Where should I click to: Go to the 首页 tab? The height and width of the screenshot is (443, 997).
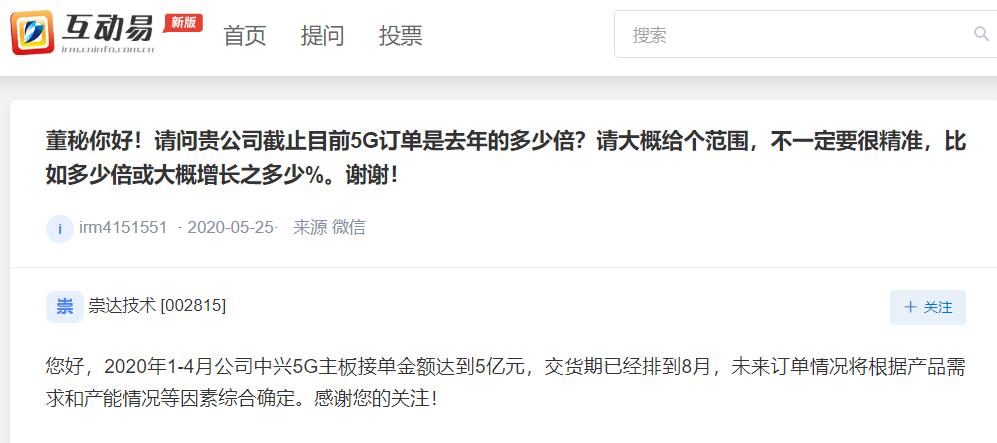[x=244, y=35]
